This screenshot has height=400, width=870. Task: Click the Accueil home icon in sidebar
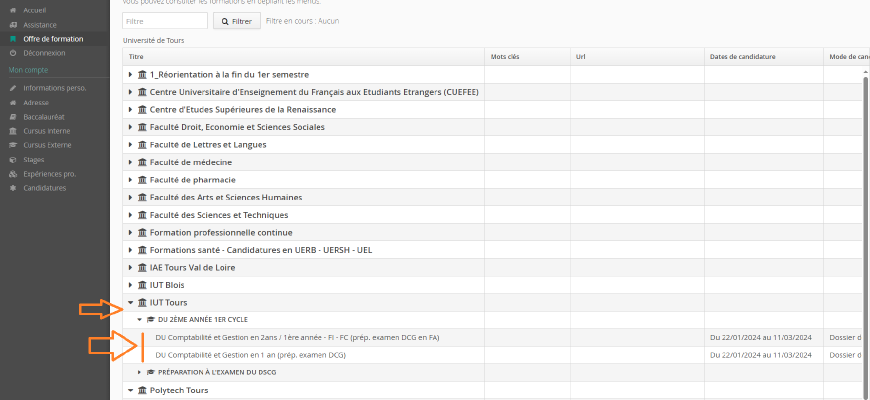click(x=13, y=11)
